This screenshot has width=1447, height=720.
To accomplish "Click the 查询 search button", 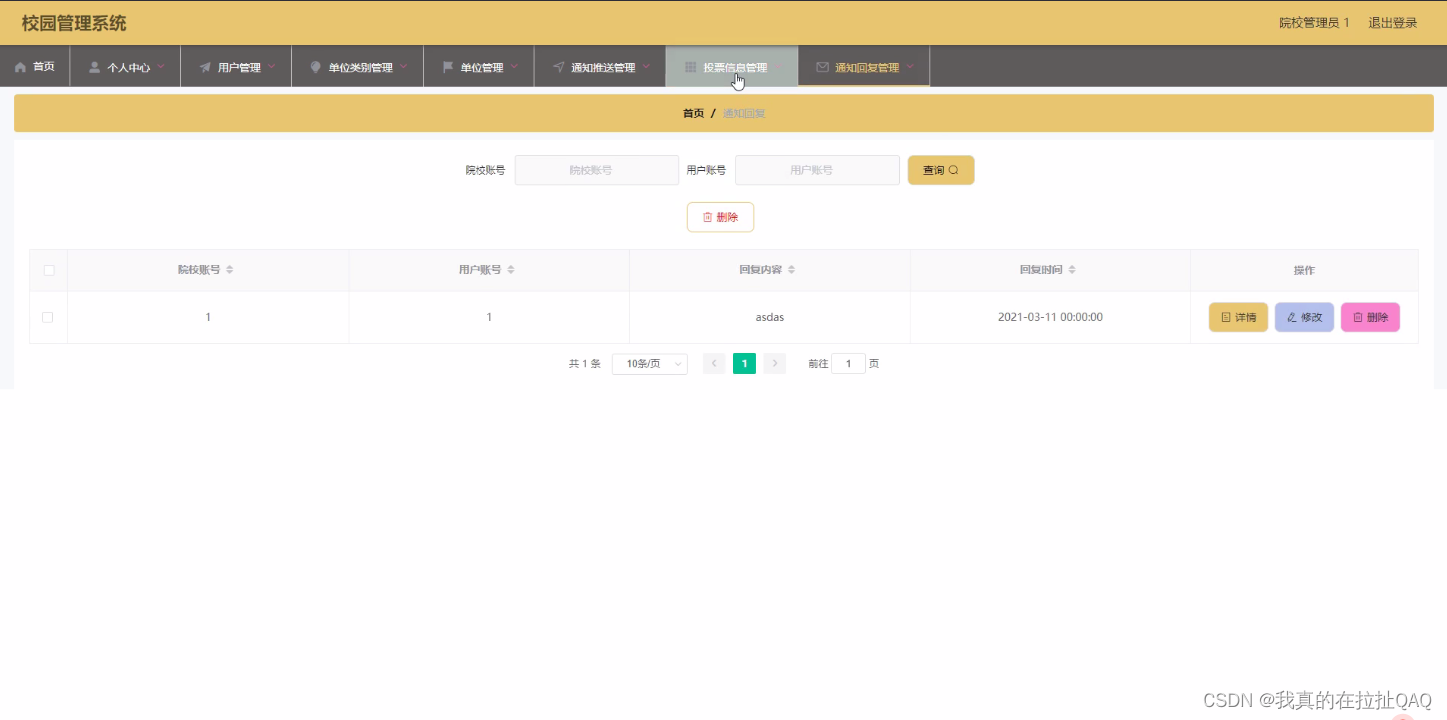I will [941, 170].
